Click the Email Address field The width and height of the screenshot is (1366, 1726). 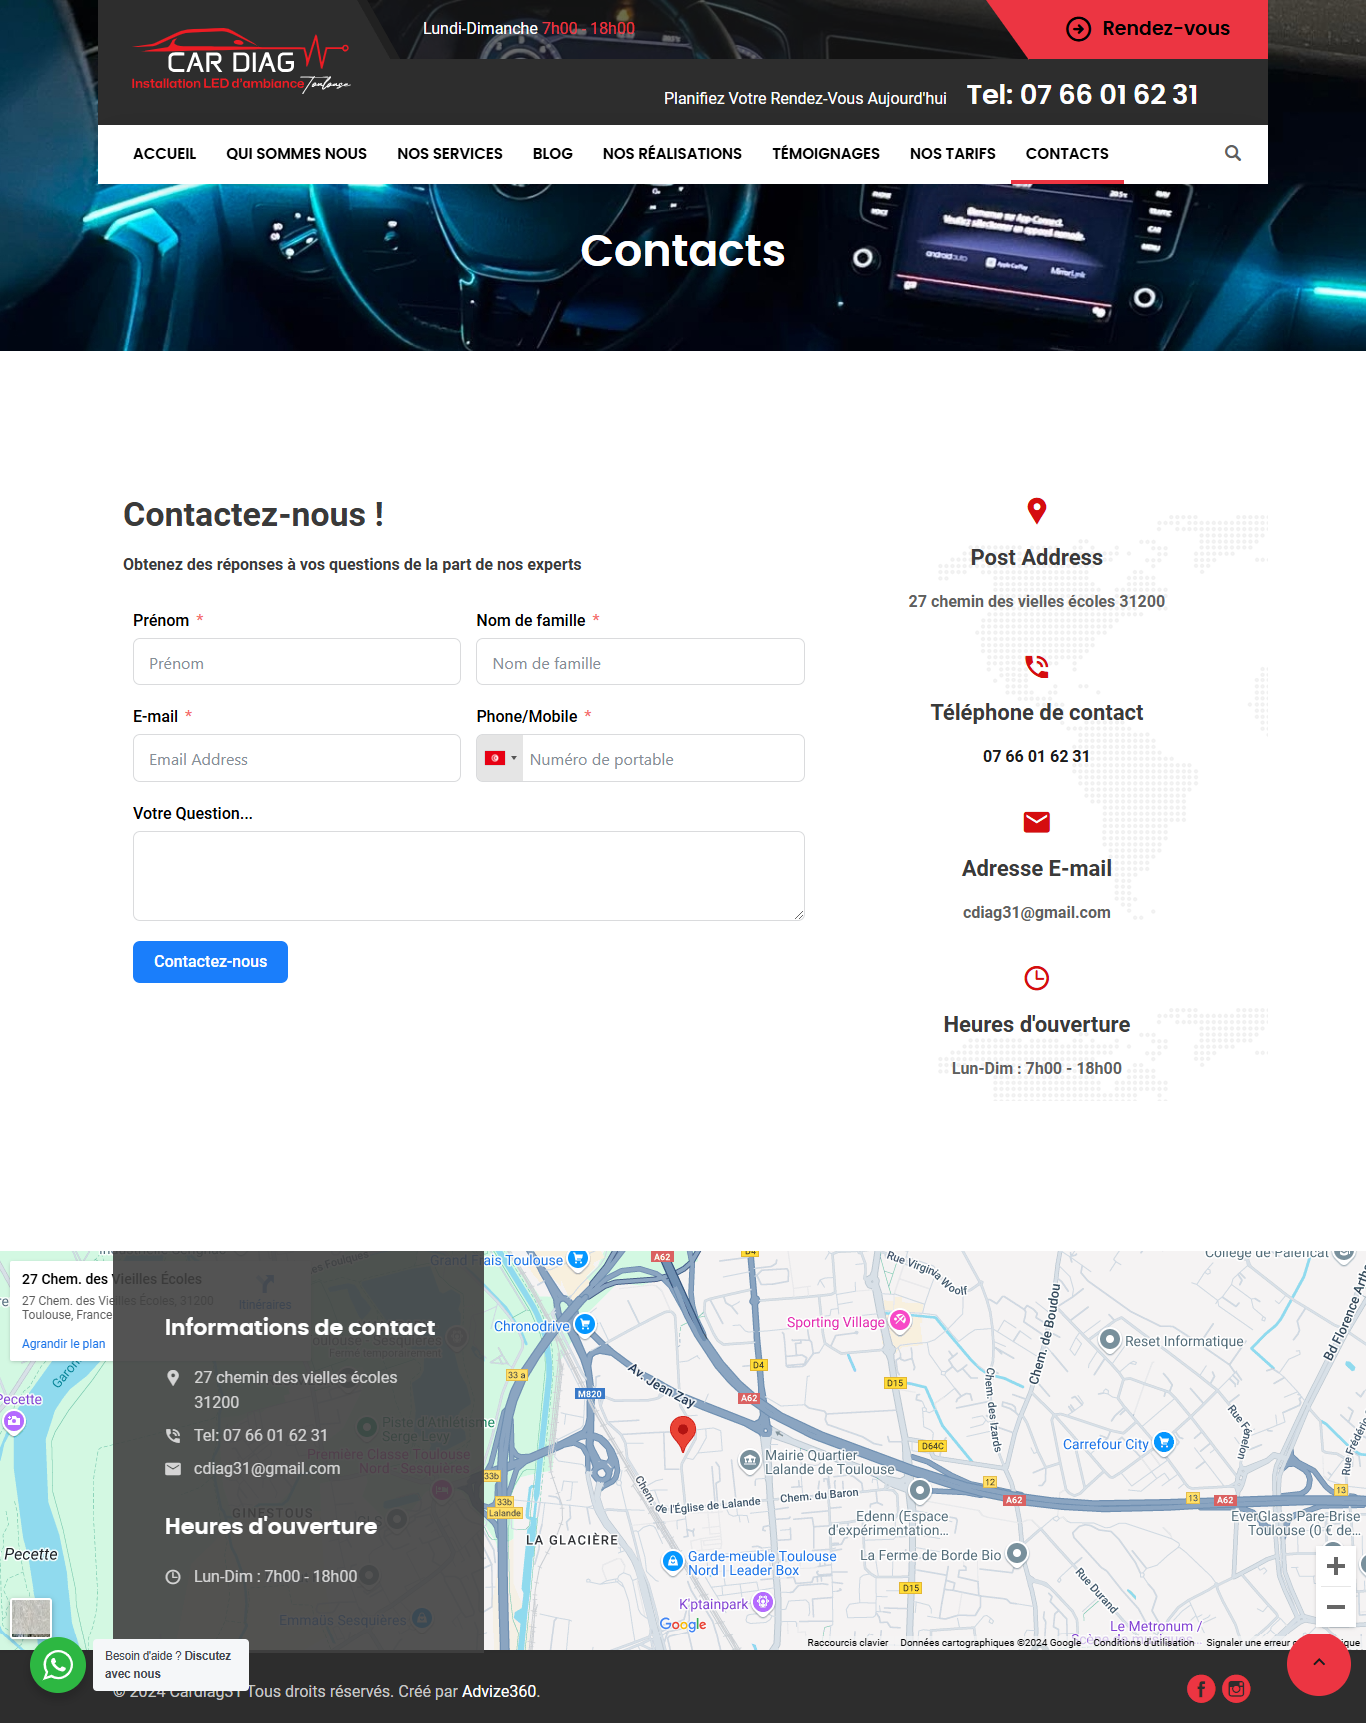click(296, 759)
